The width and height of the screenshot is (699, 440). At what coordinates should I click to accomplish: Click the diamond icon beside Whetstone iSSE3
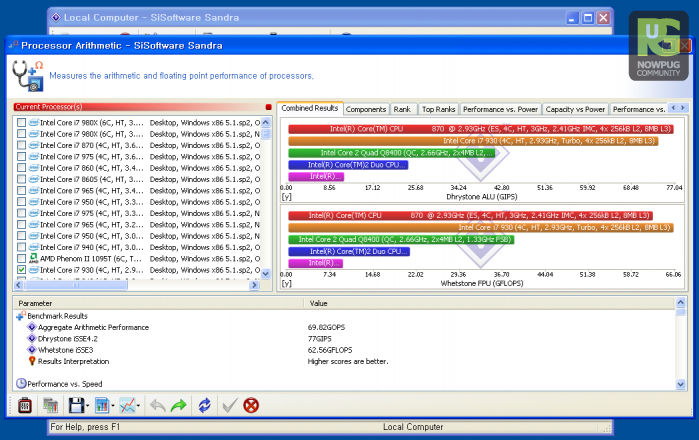(x=32, y=350)
